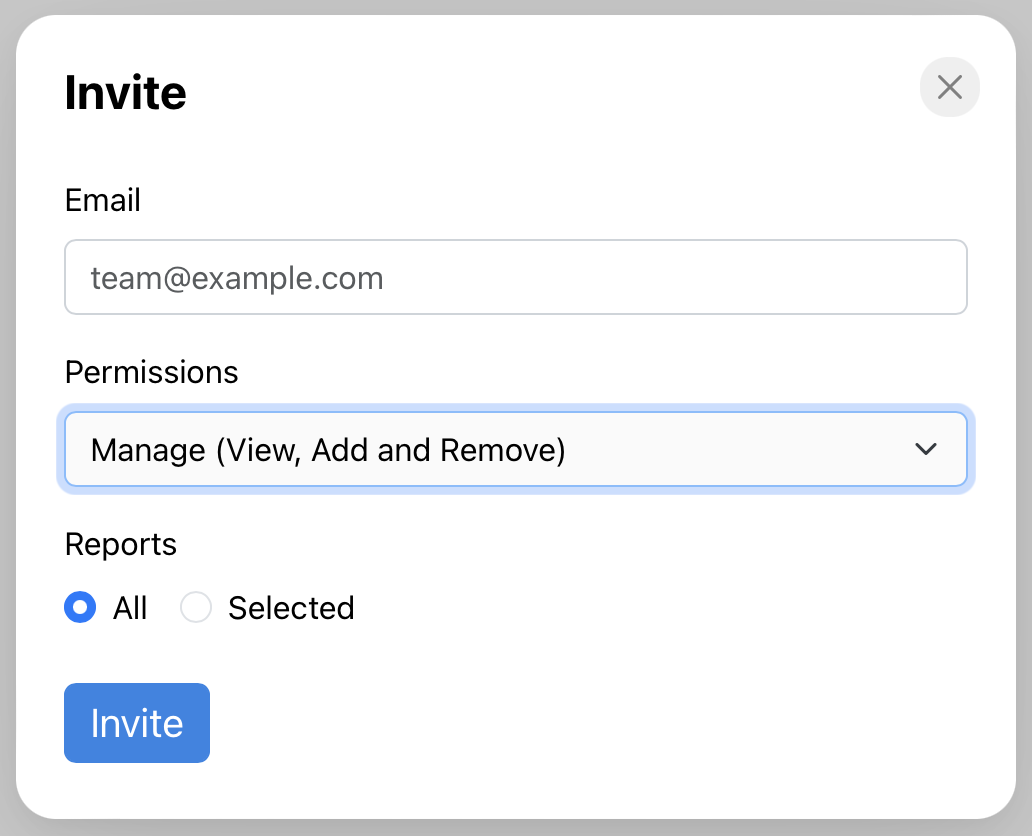Expand the "Manage (View, Add and Remove)" option
The height and width of the screenshot is (836, 1032).
328,450
